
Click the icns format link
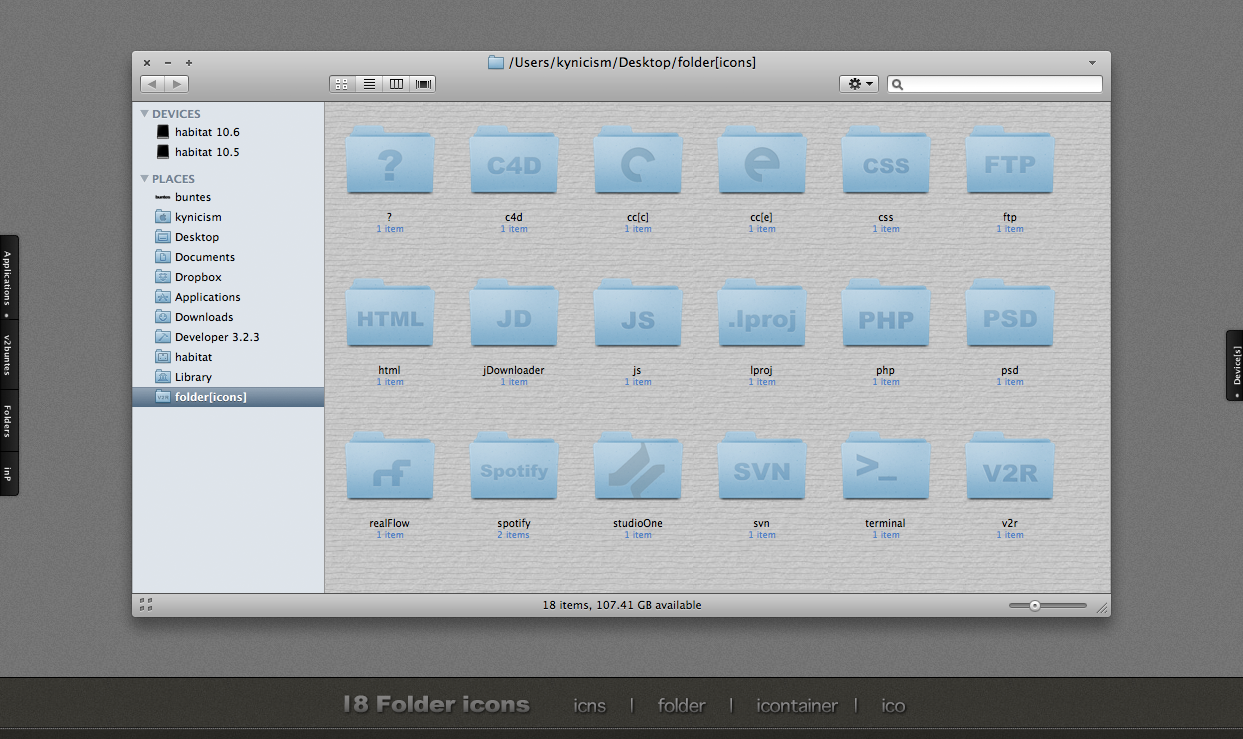(590, 706)
